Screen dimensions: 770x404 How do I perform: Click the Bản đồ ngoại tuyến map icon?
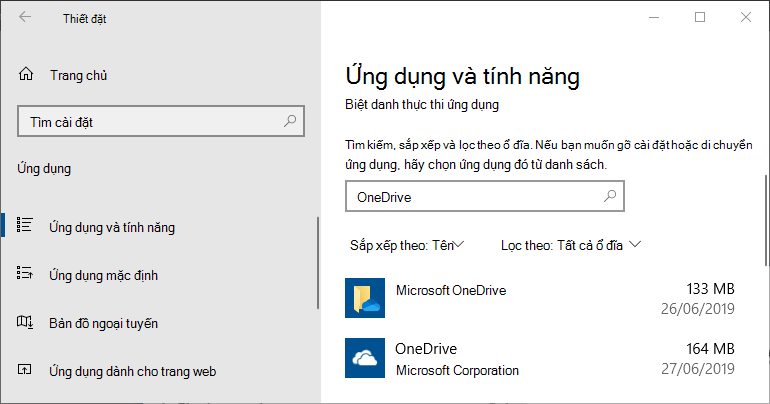[25, 322]
